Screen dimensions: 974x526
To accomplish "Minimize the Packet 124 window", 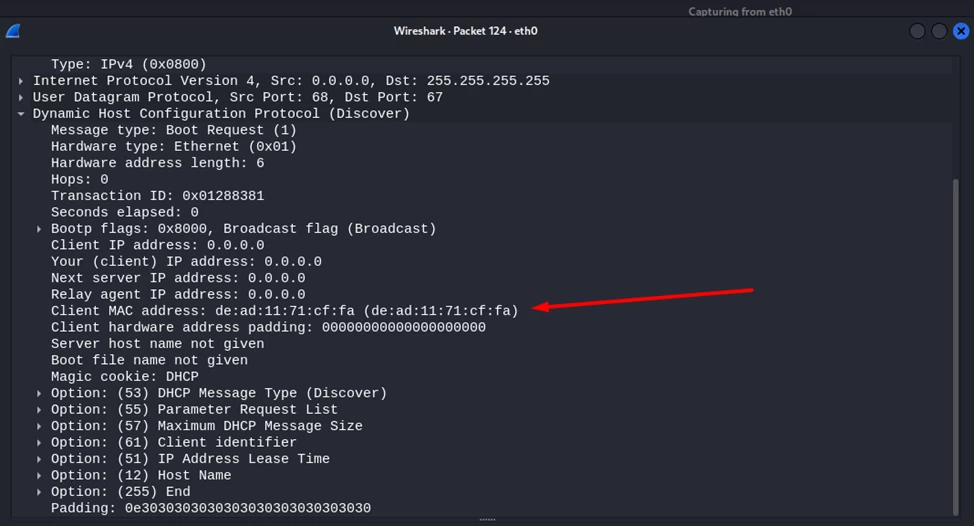I will click(x=917, y=31).
